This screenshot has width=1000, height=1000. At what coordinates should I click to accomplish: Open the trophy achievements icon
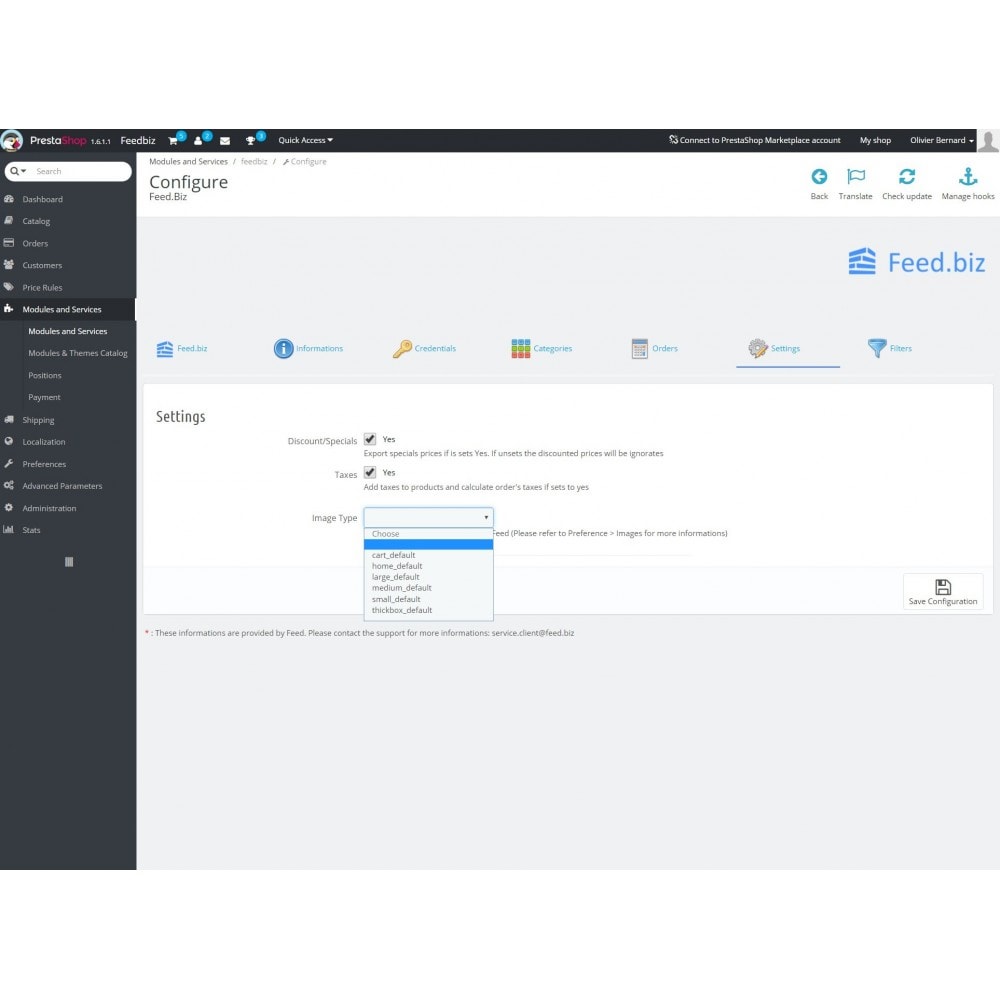251,141
